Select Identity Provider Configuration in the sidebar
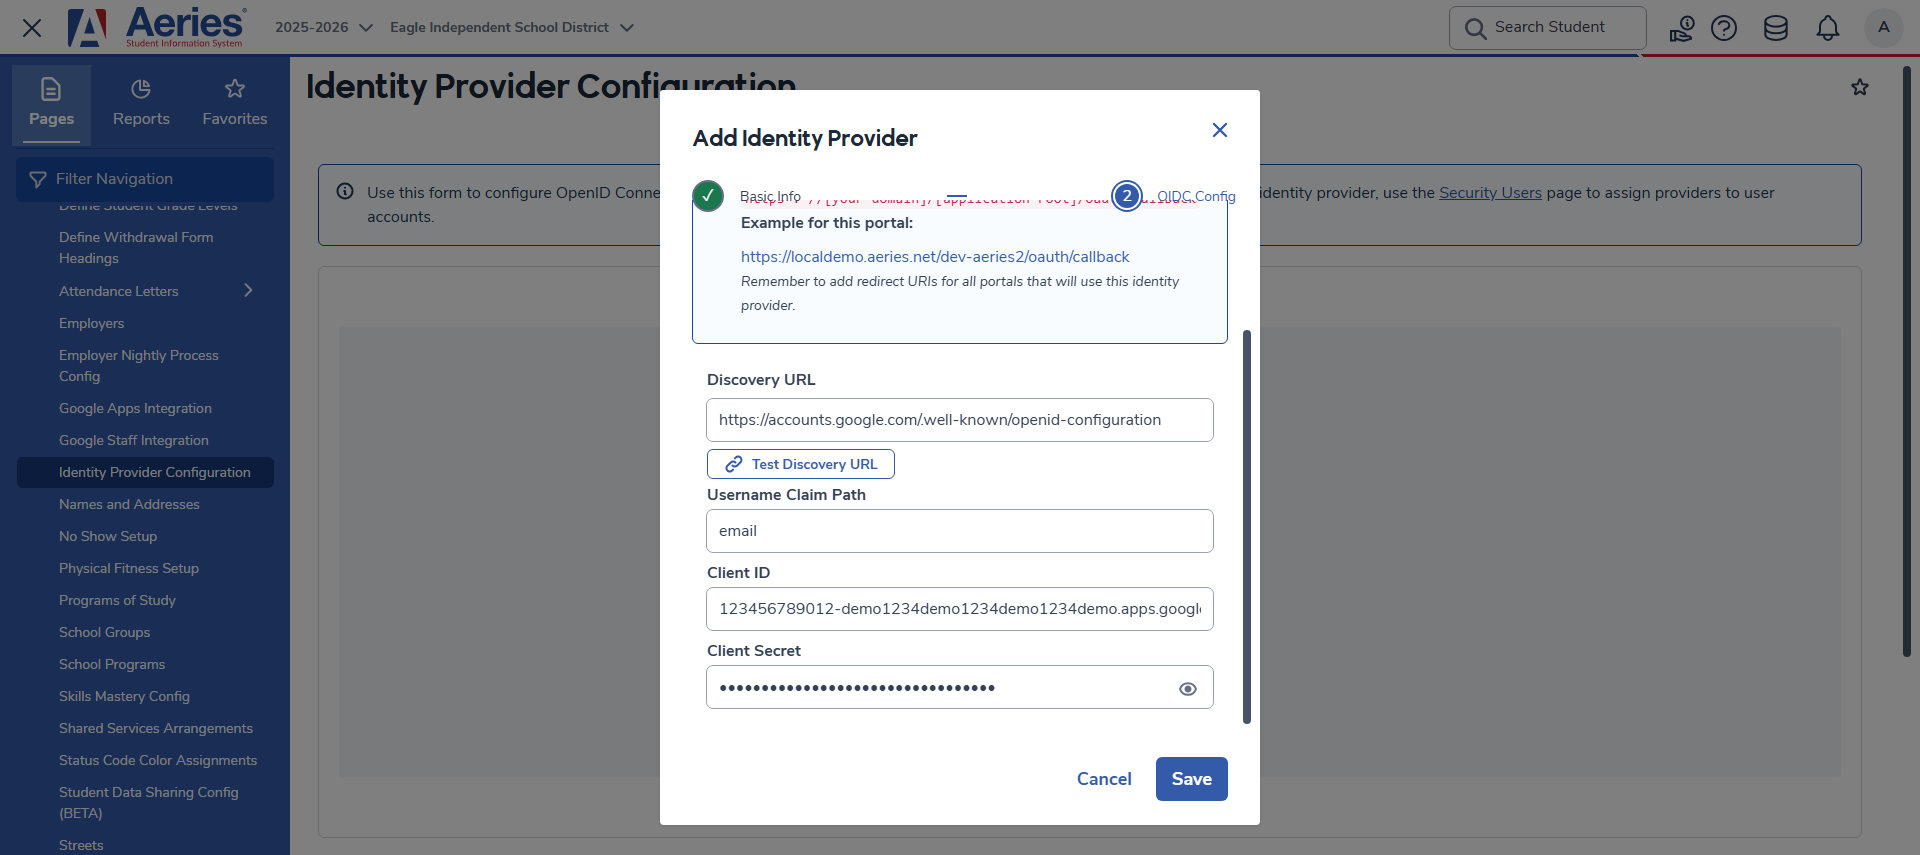The width and height of the screenshot is (1920, 855). [154, 471]
